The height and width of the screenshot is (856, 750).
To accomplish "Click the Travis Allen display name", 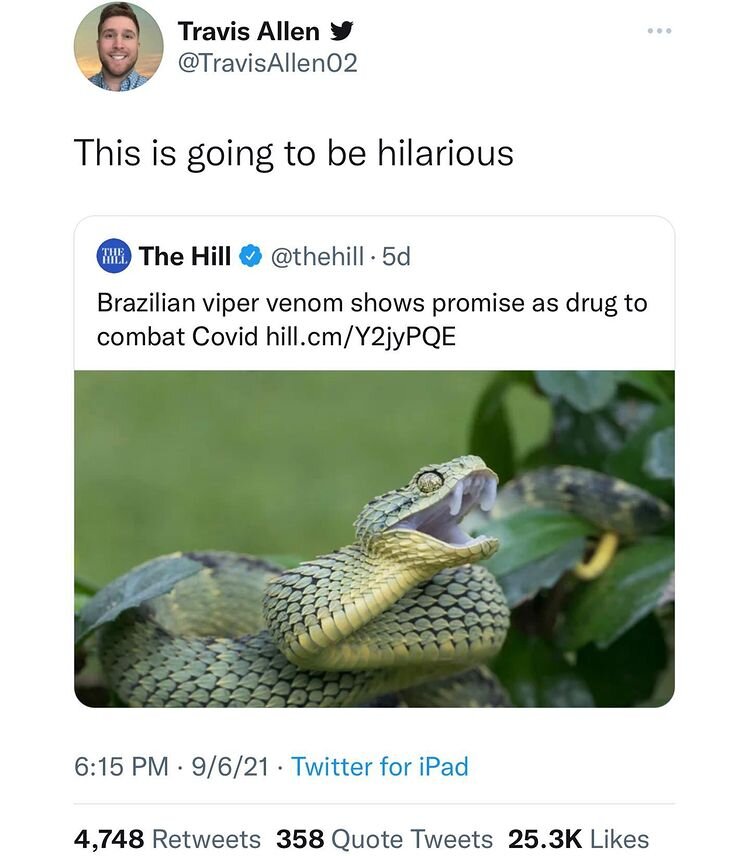I will (x=248, y=31).
